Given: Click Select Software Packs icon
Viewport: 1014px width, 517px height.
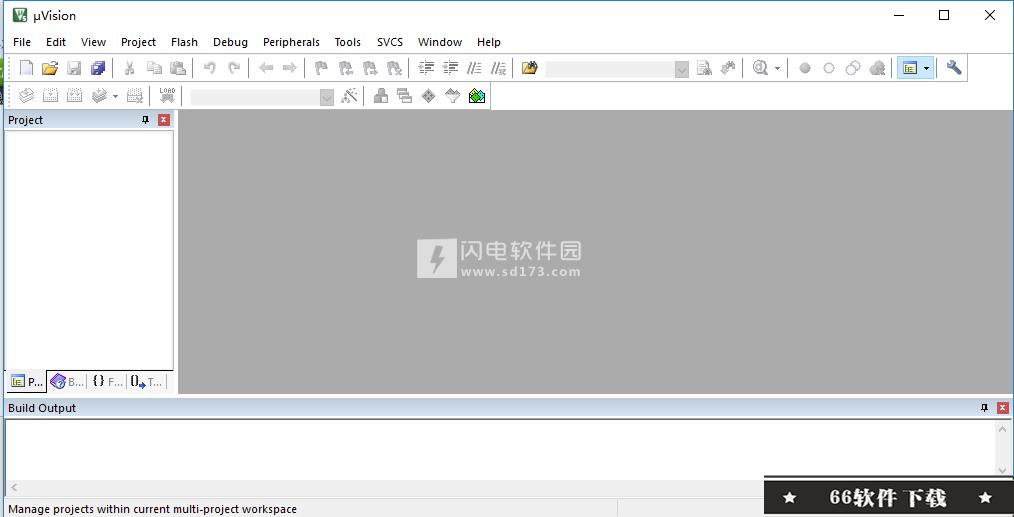Looking at the screenshot, I should point(453,96).
